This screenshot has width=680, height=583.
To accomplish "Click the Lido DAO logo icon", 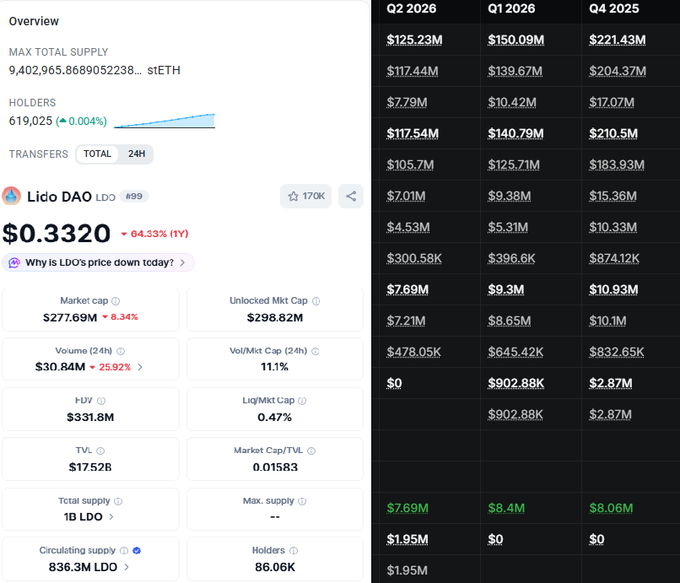I will (x=11, y=196).
